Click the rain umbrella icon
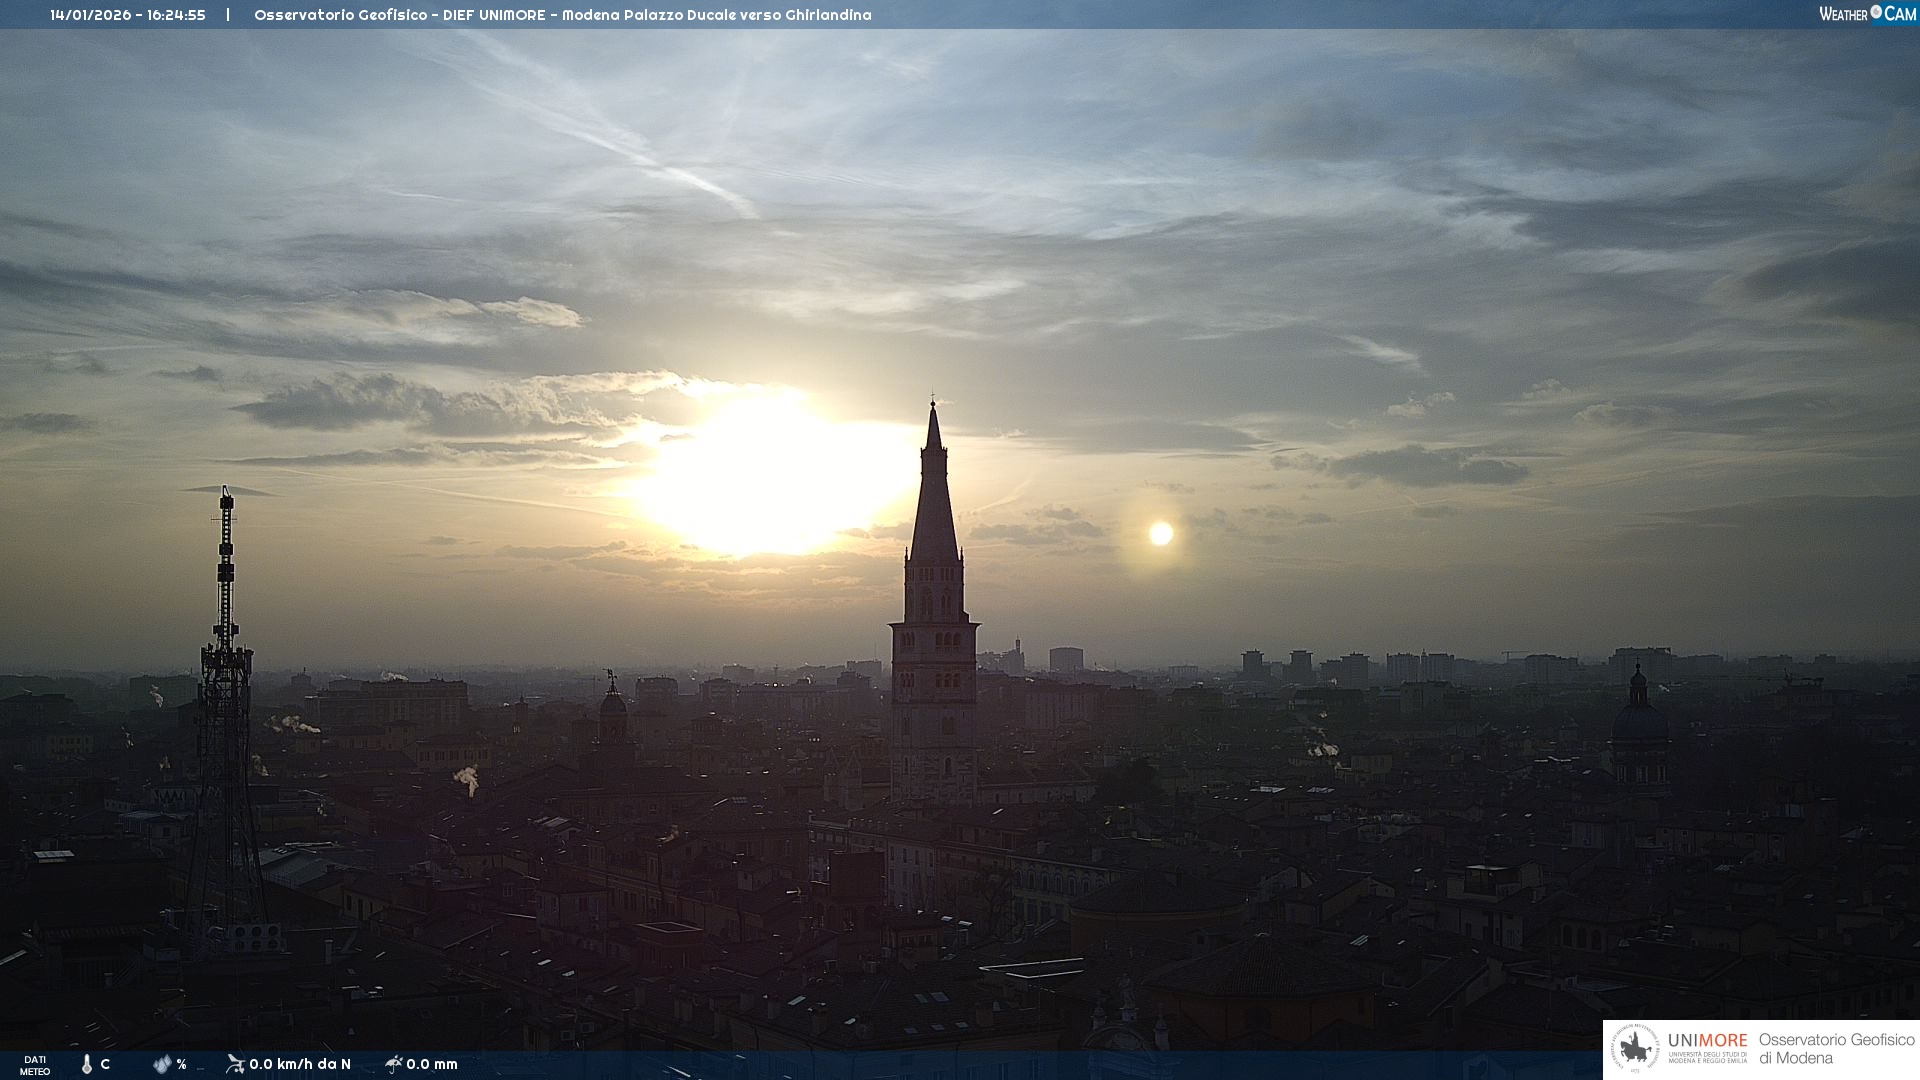The image size is (1920, 1080). pos(393,1064)
